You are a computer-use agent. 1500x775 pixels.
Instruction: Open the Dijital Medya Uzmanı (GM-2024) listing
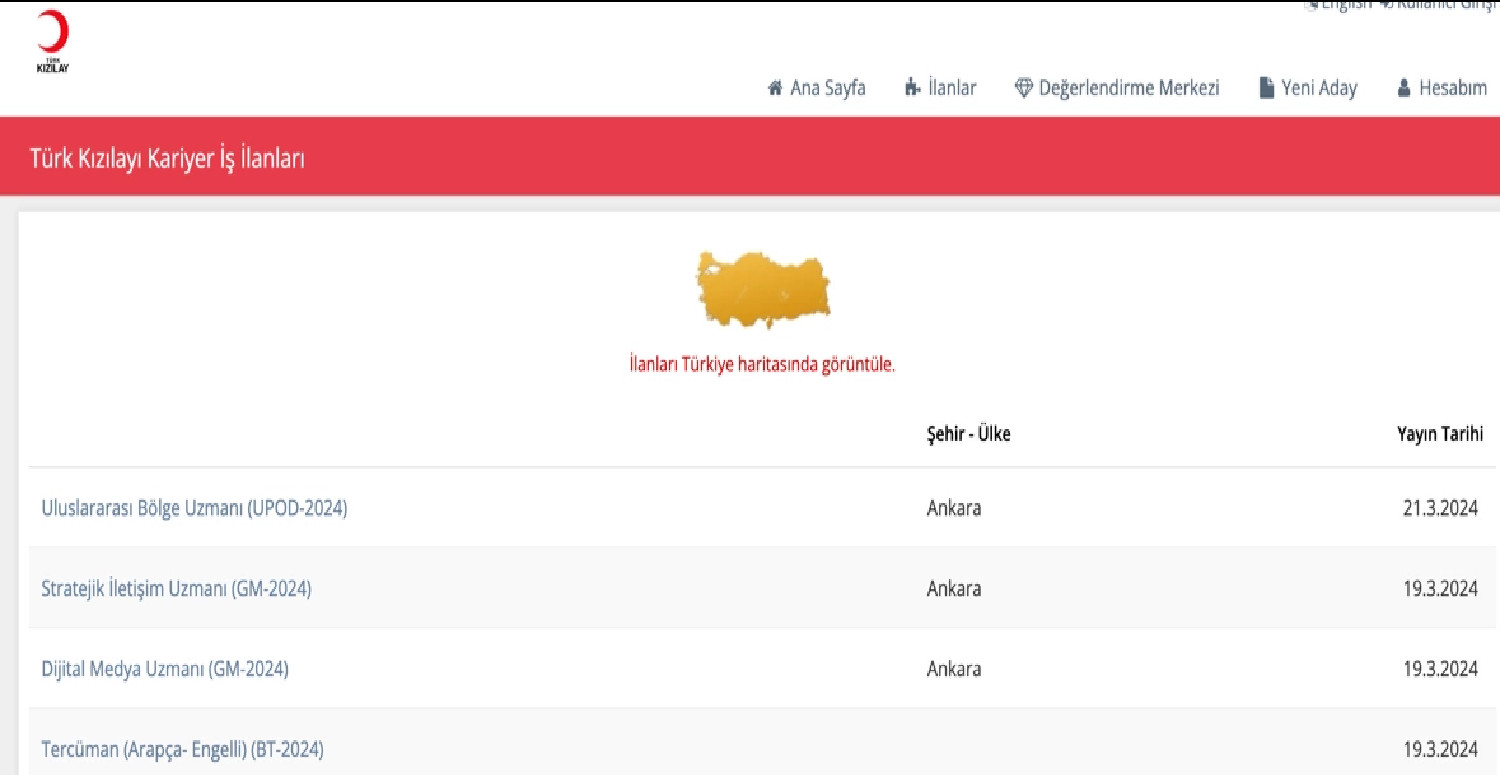click(x=165, y=669)
